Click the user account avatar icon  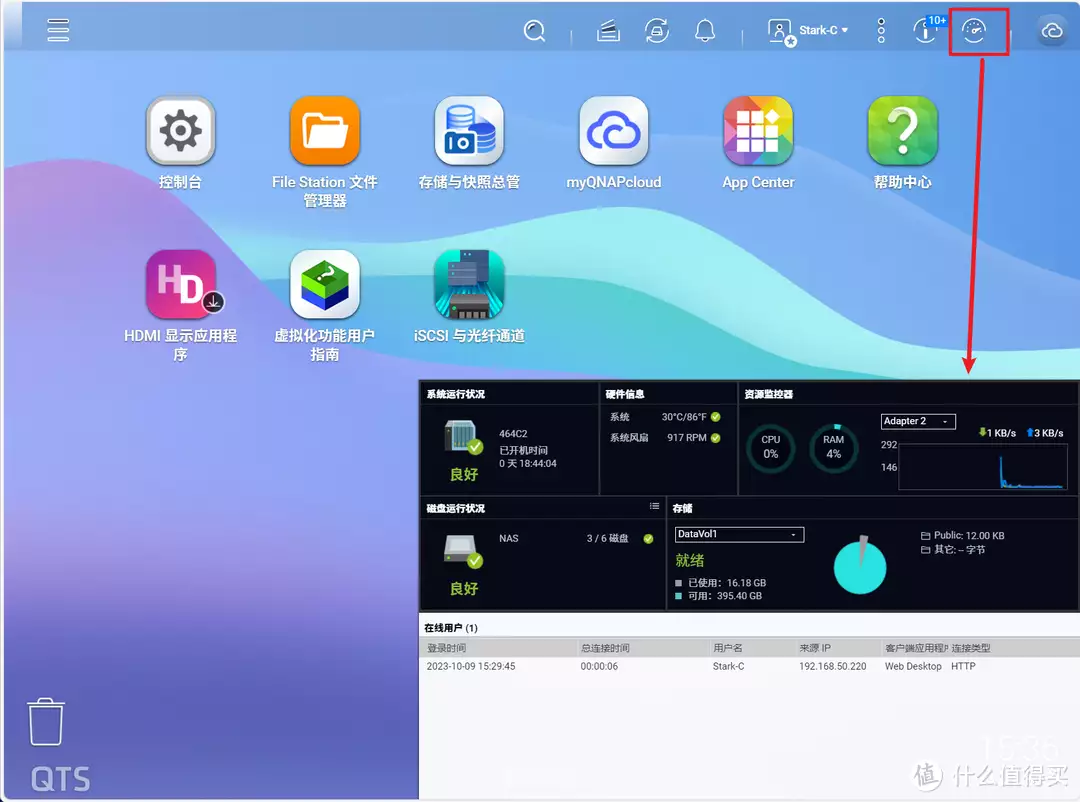click(781, 32)
